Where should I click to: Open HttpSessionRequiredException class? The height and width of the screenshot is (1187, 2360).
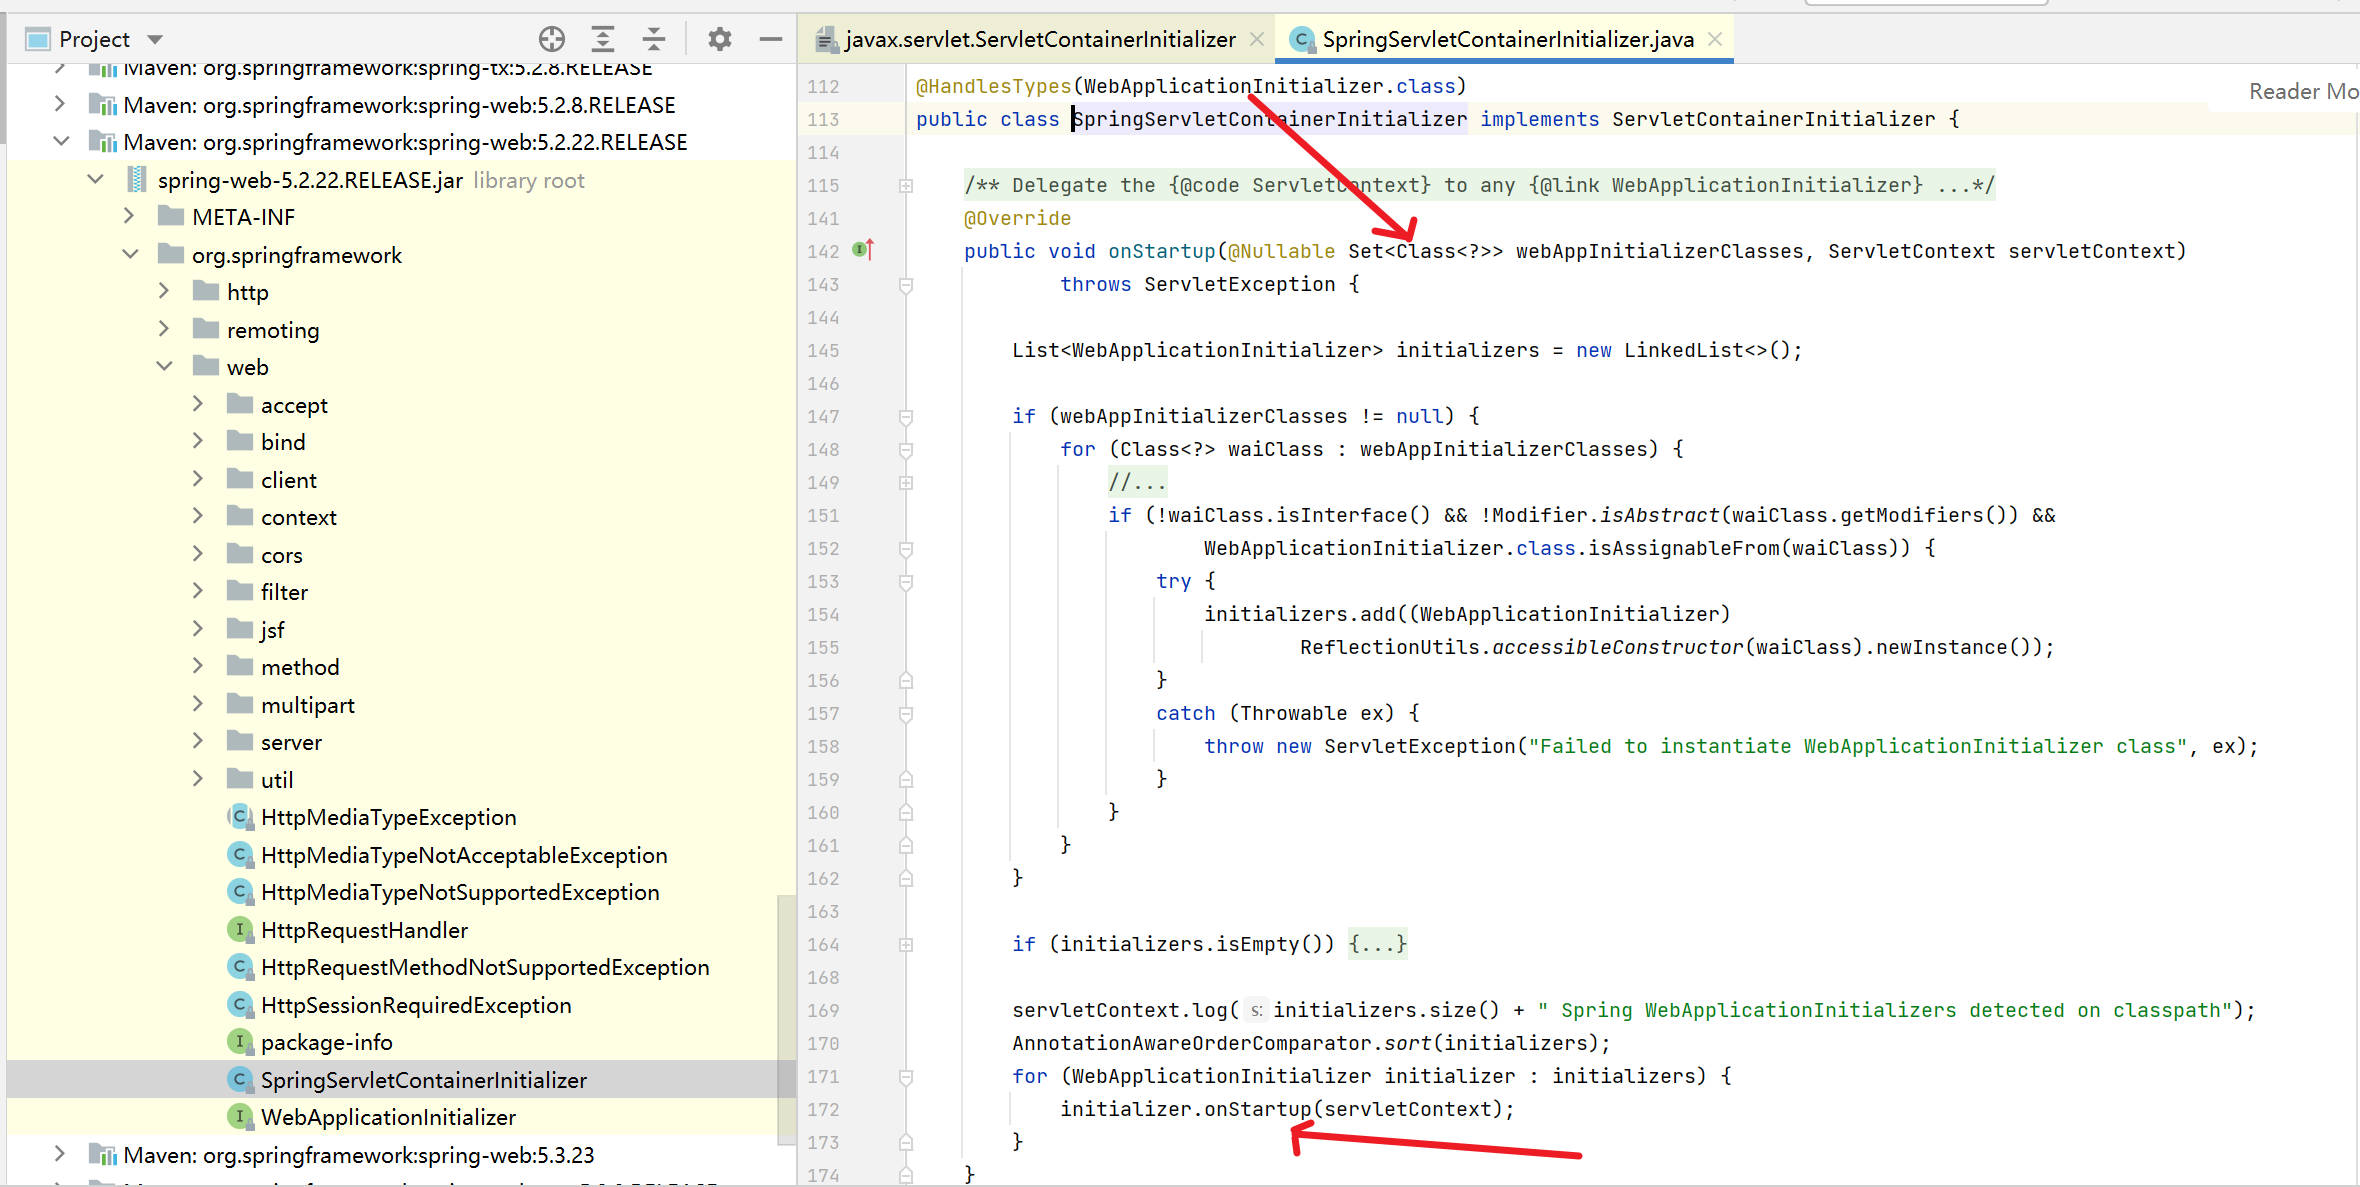[x=416, y=1005]
